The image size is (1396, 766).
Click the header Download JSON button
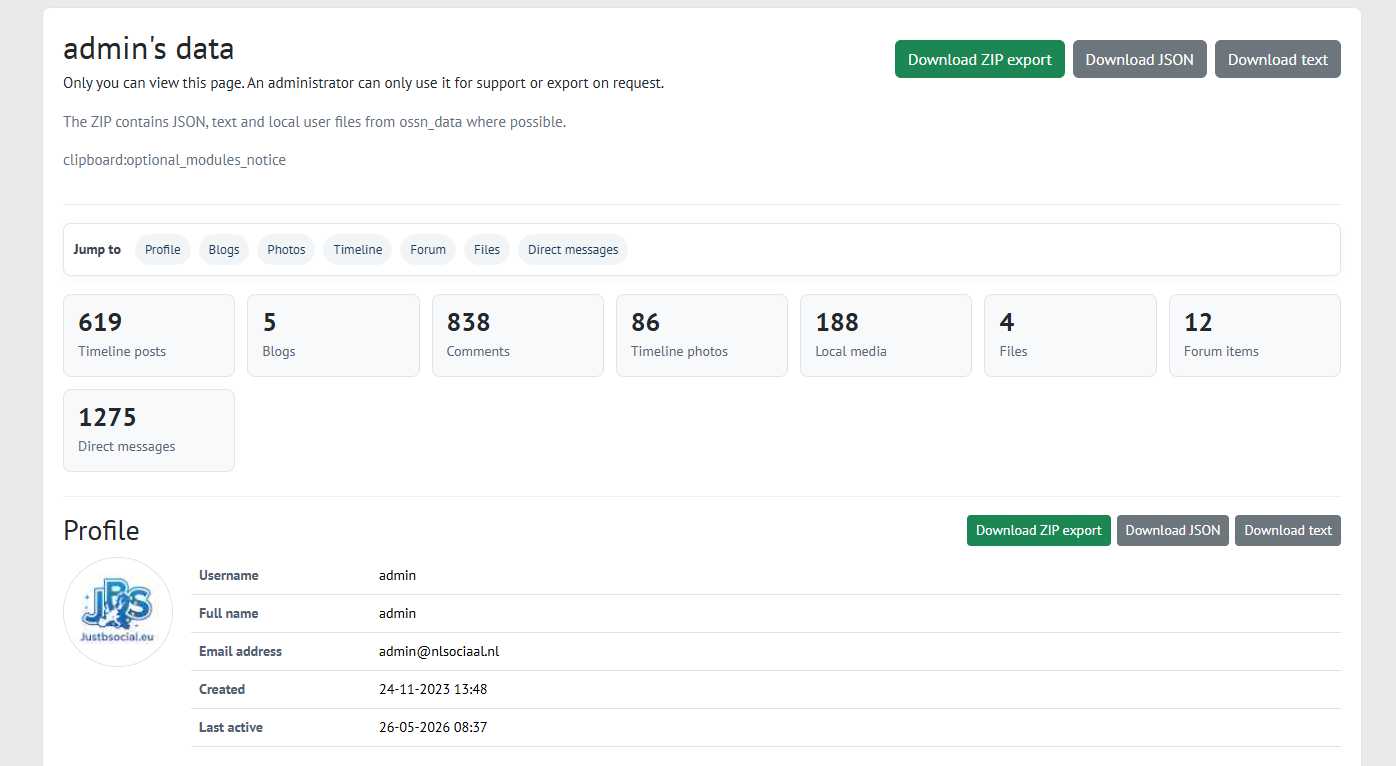(1139, 59)
